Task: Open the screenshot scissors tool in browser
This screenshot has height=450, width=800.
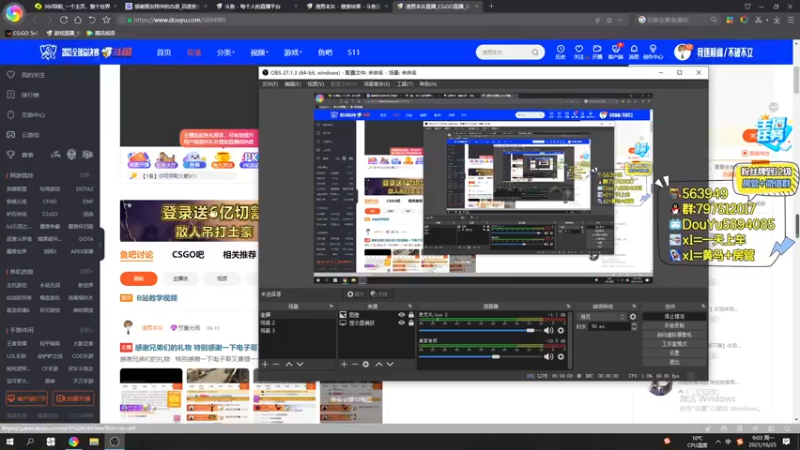Action: click(x=759, y=20)
